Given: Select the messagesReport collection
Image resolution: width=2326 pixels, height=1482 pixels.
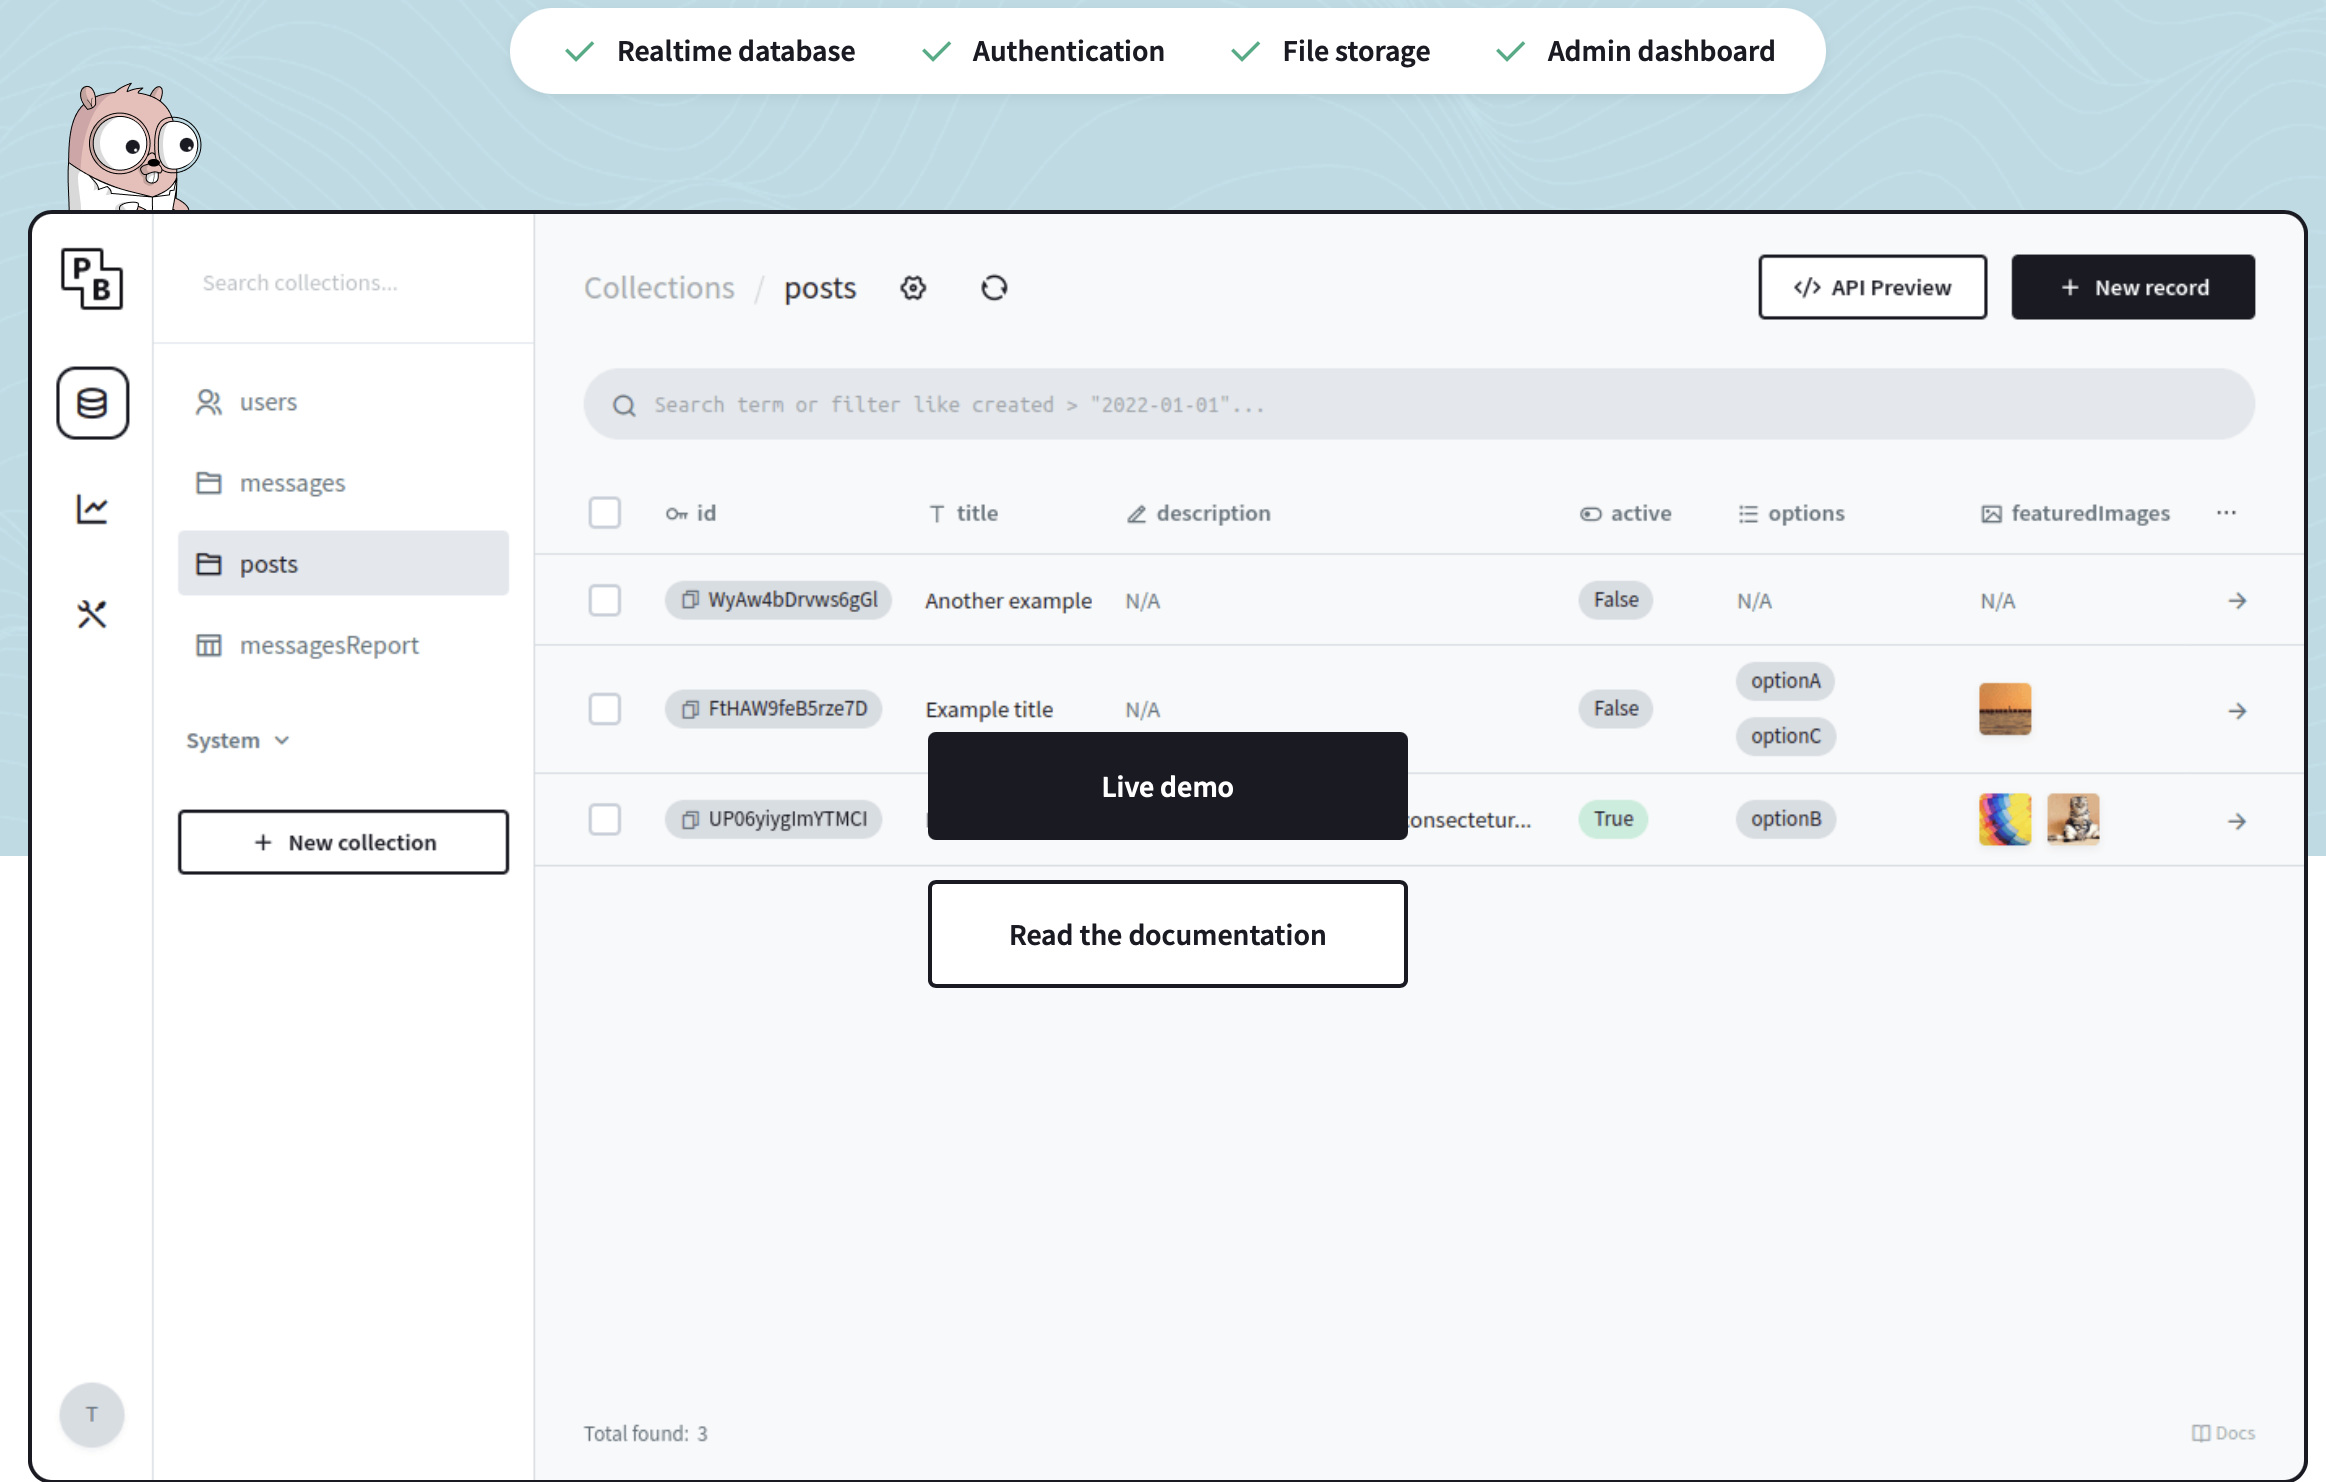Looking at the screenshot, I should [328, 646].
